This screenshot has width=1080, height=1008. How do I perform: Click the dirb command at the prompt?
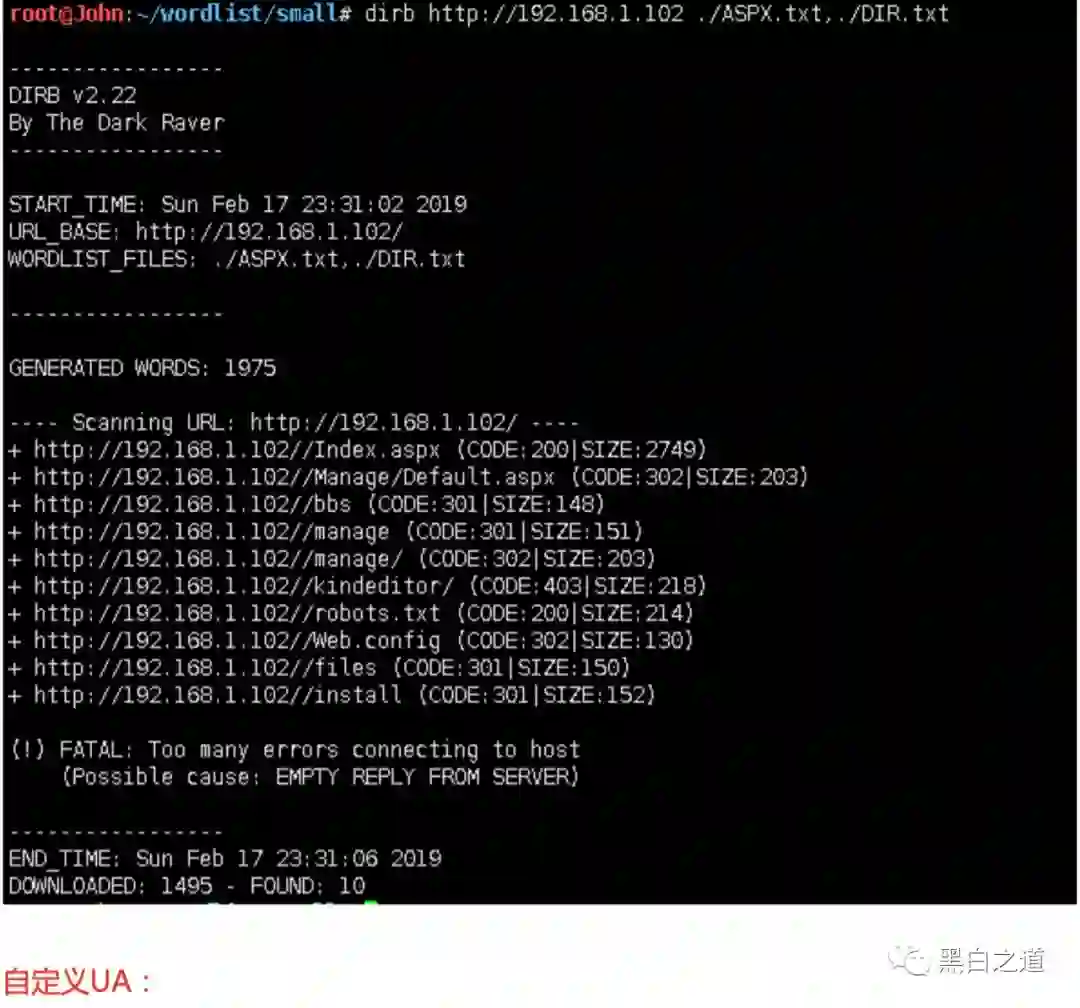pyautogui.click(x=656, y=14)
